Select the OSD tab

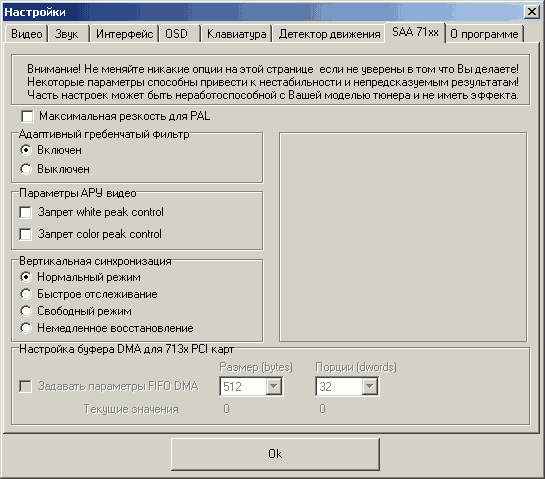(x=179, y=34)
